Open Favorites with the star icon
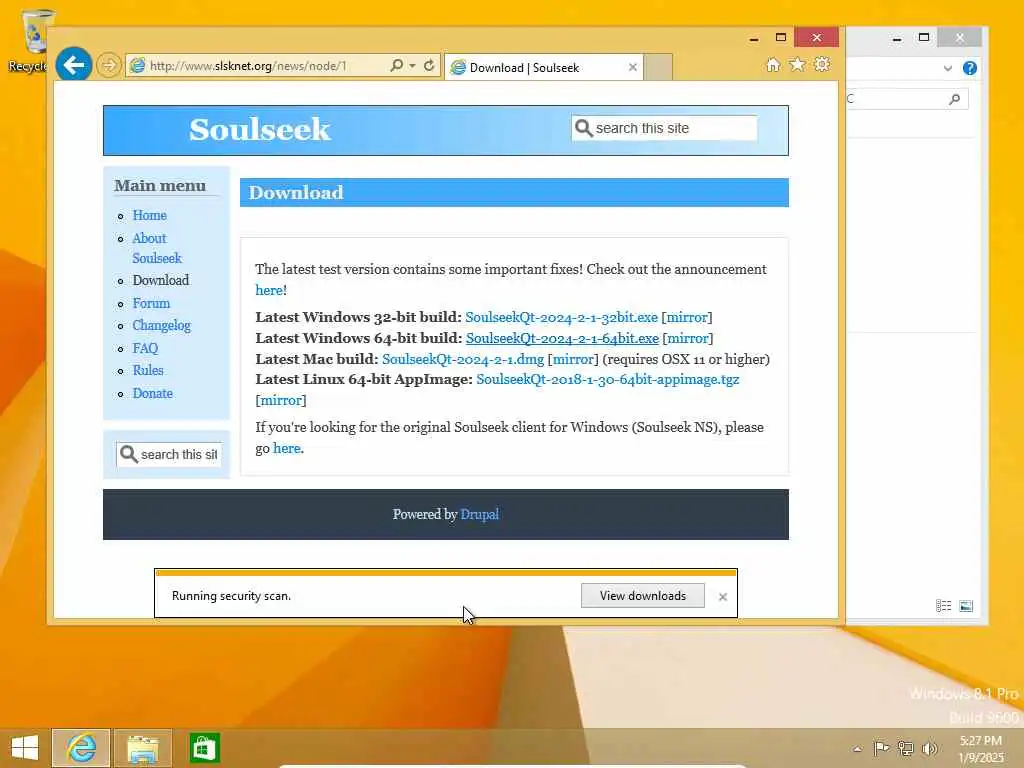The height and width of the screenshot is (768, 1024). pyautogui.click(x=797, y=65)
